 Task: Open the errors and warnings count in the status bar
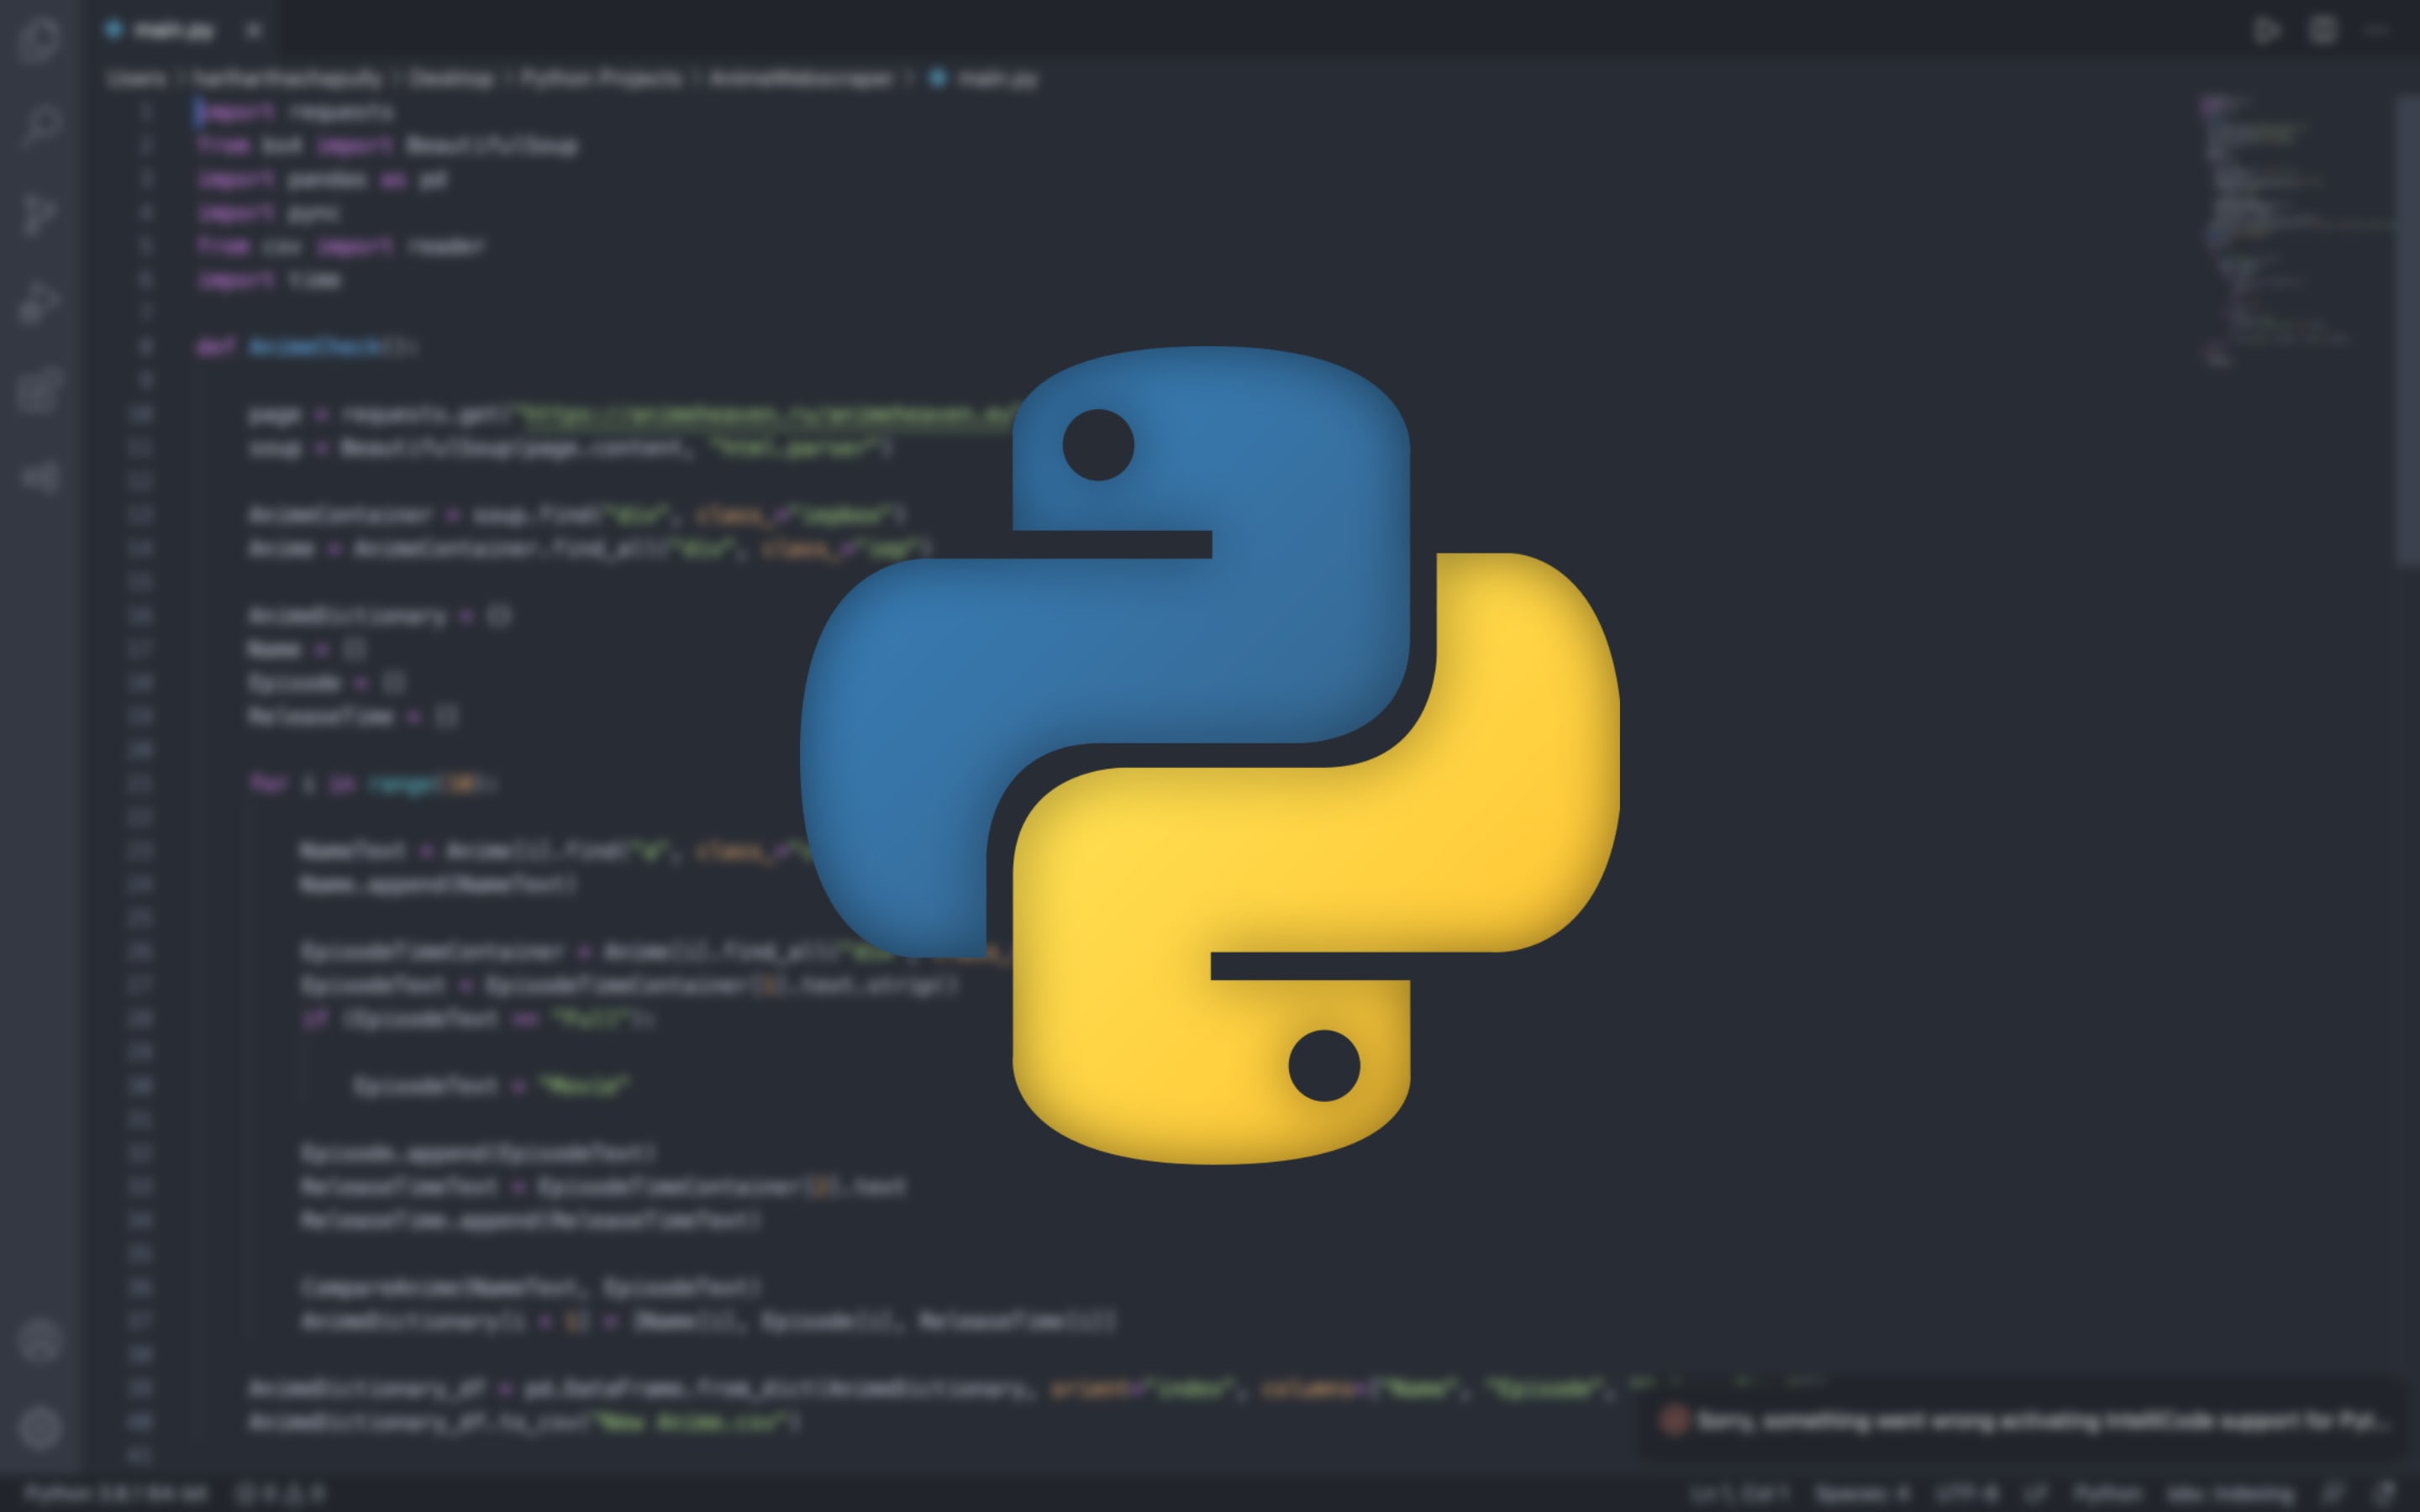[x=281, y=1493]
